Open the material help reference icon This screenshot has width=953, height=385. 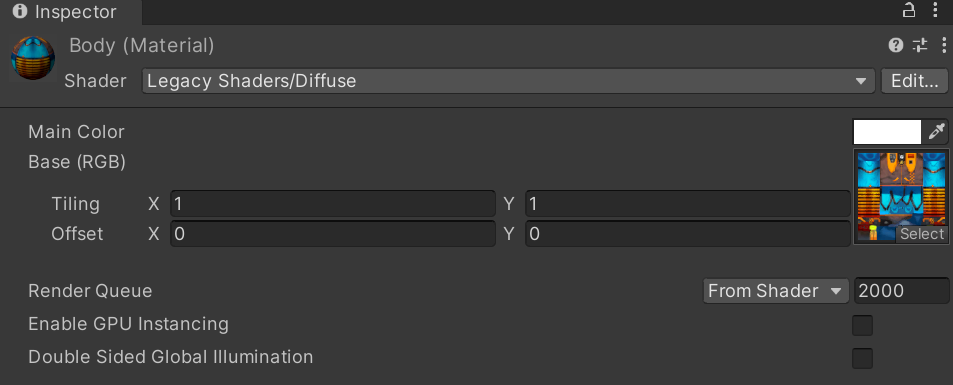pyautogui.click(x=895, y=45)
